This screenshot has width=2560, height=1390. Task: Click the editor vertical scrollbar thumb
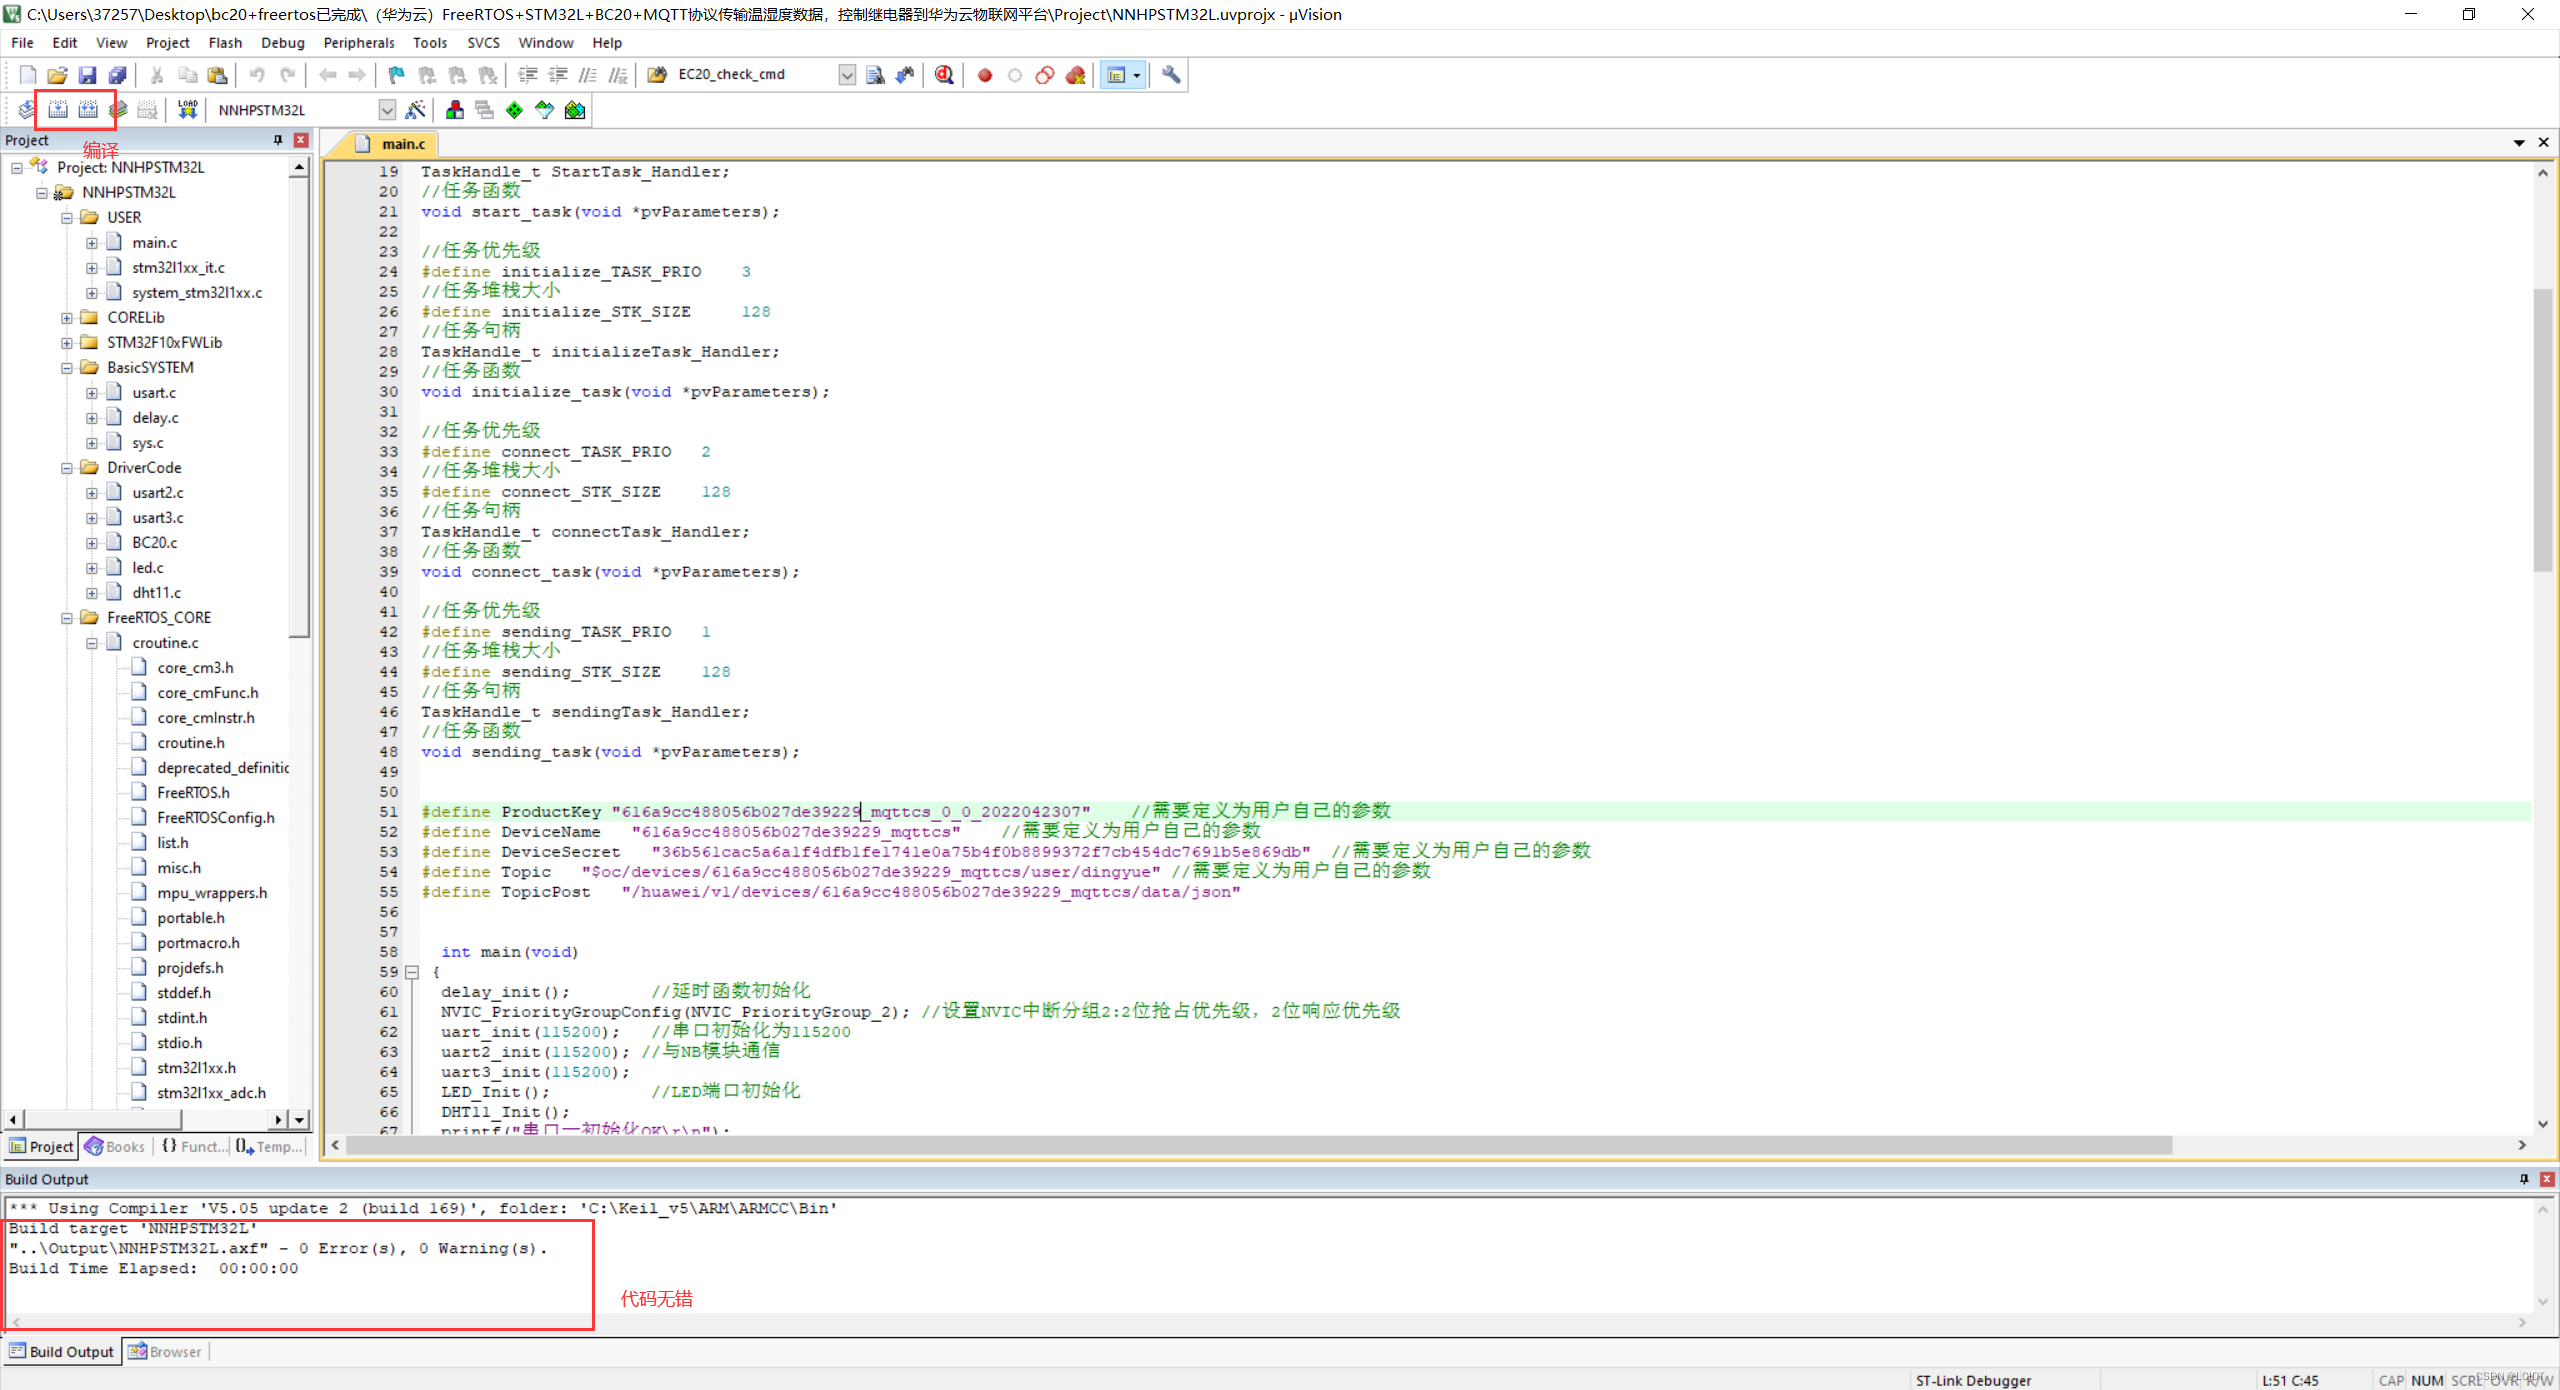click(2542, 430)
